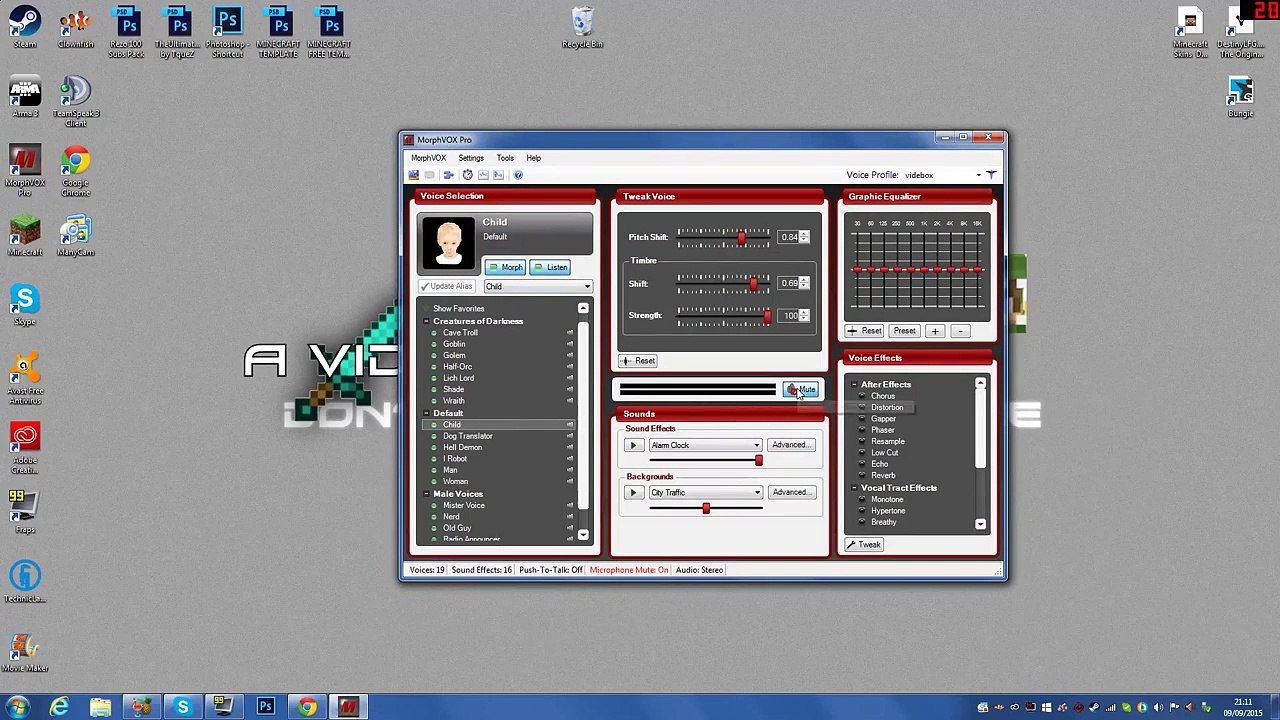Click the Tweak button under Voice Effects

coord(863,545)
